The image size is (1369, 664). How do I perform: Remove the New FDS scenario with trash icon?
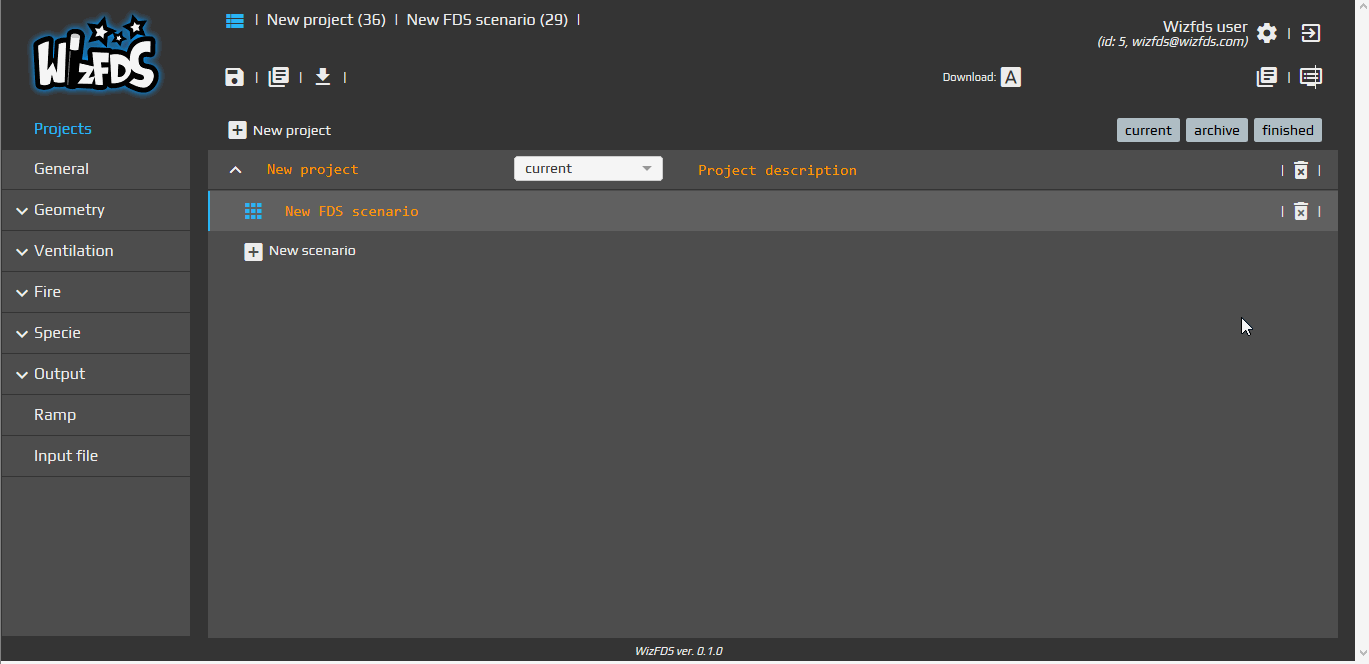1300,211
